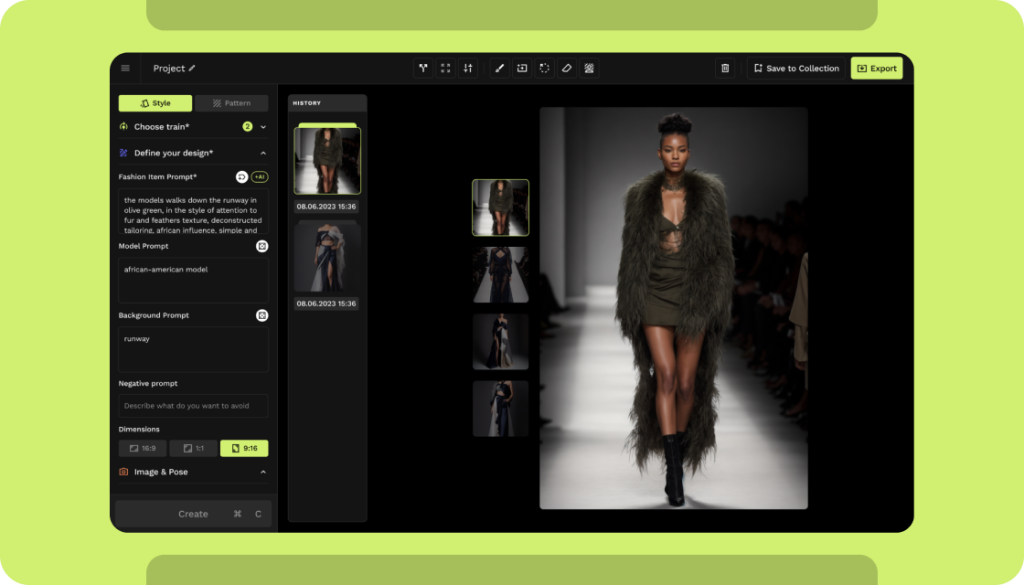Click the Fashion Item Prompt label

point(157,177)
